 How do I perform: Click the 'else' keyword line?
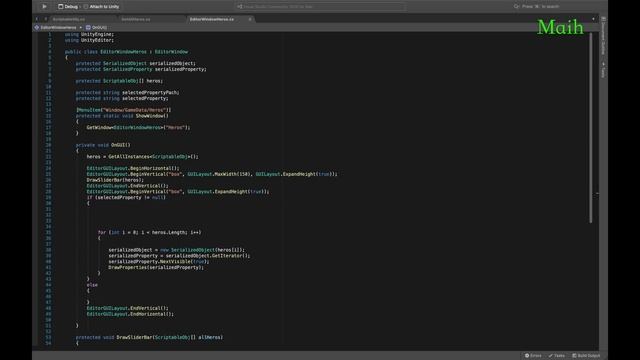pyautogui.click(x=92, y=285)
